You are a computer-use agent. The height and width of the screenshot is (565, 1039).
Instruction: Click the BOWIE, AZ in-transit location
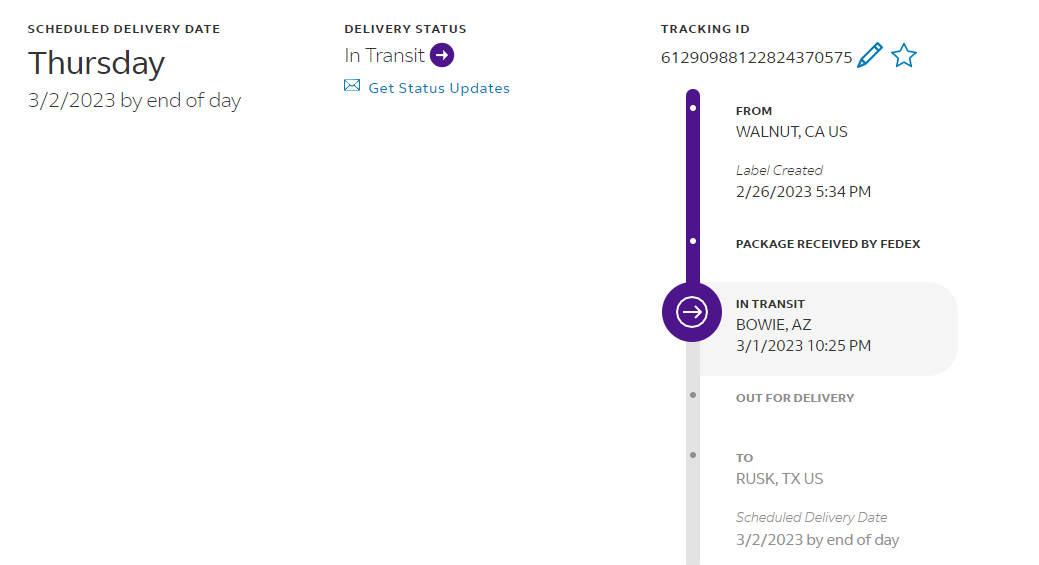pos(774,325)
